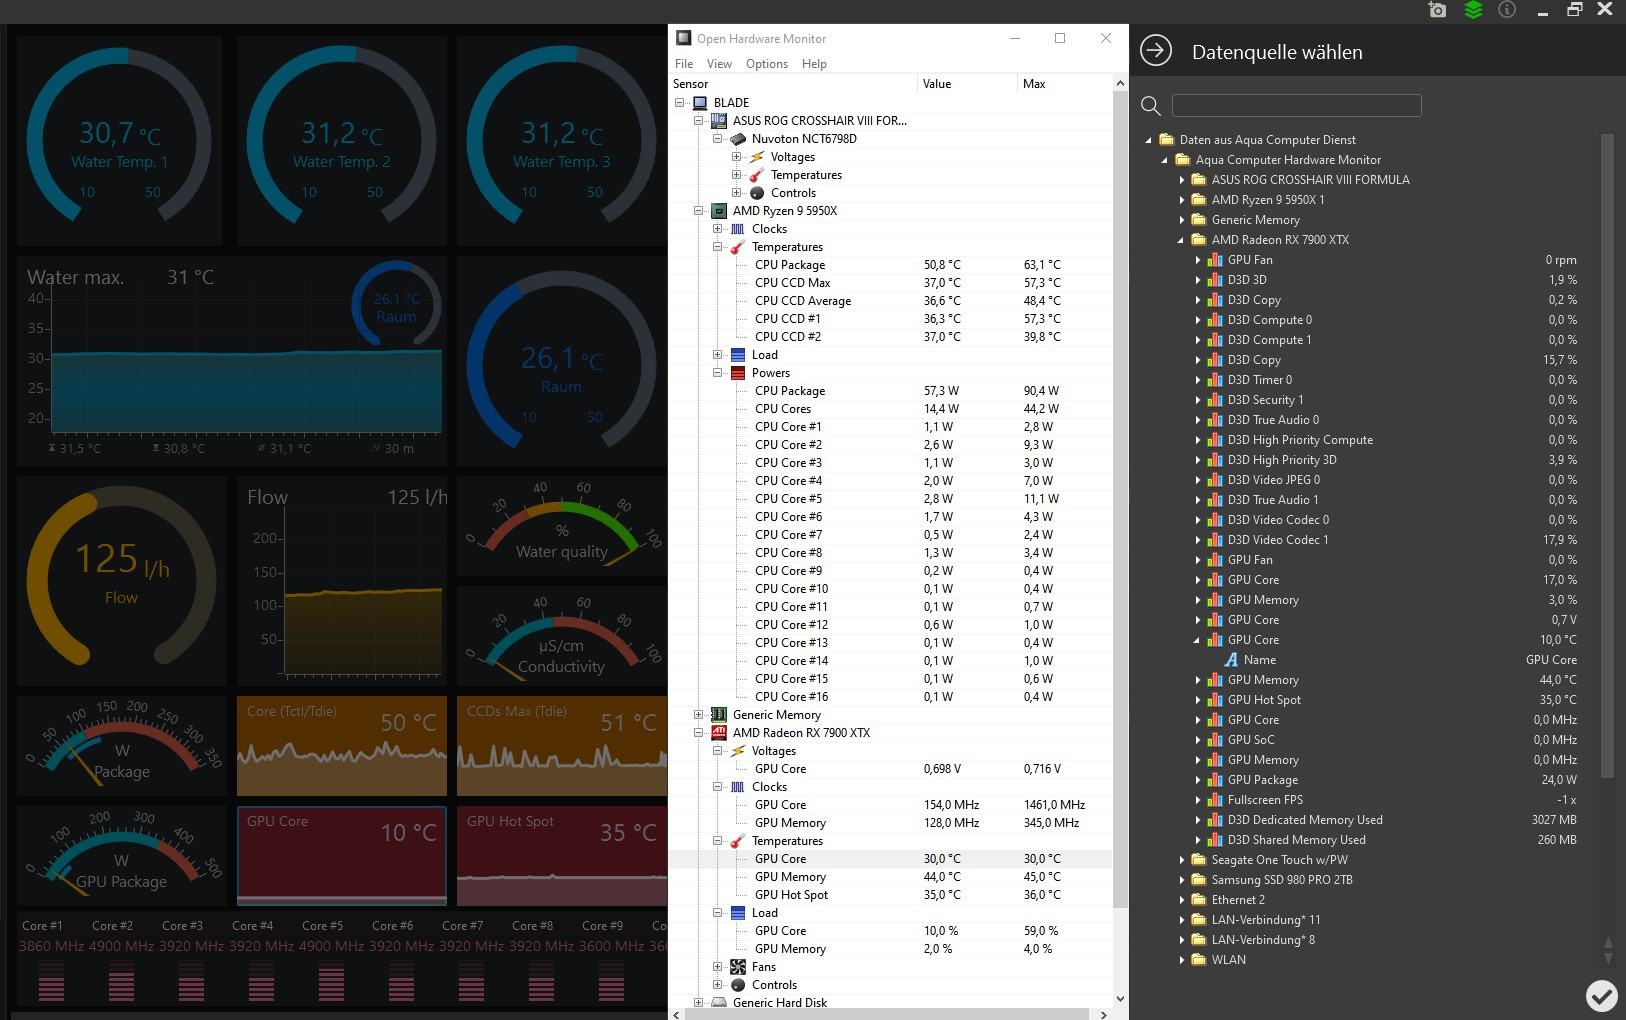
Task: Expand the D3D Timer 0 entry
Action: (1197, 380)
